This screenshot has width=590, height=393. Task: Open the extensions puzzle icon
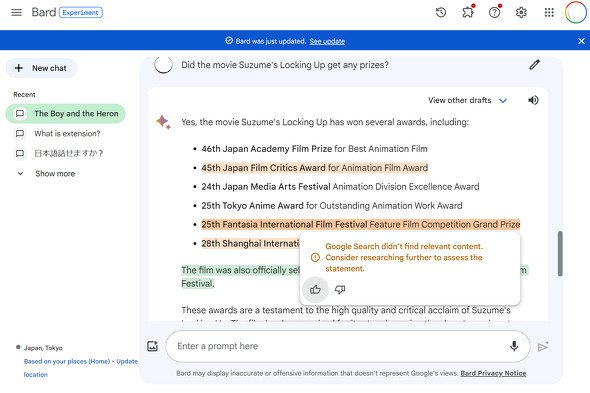(468, 12)
